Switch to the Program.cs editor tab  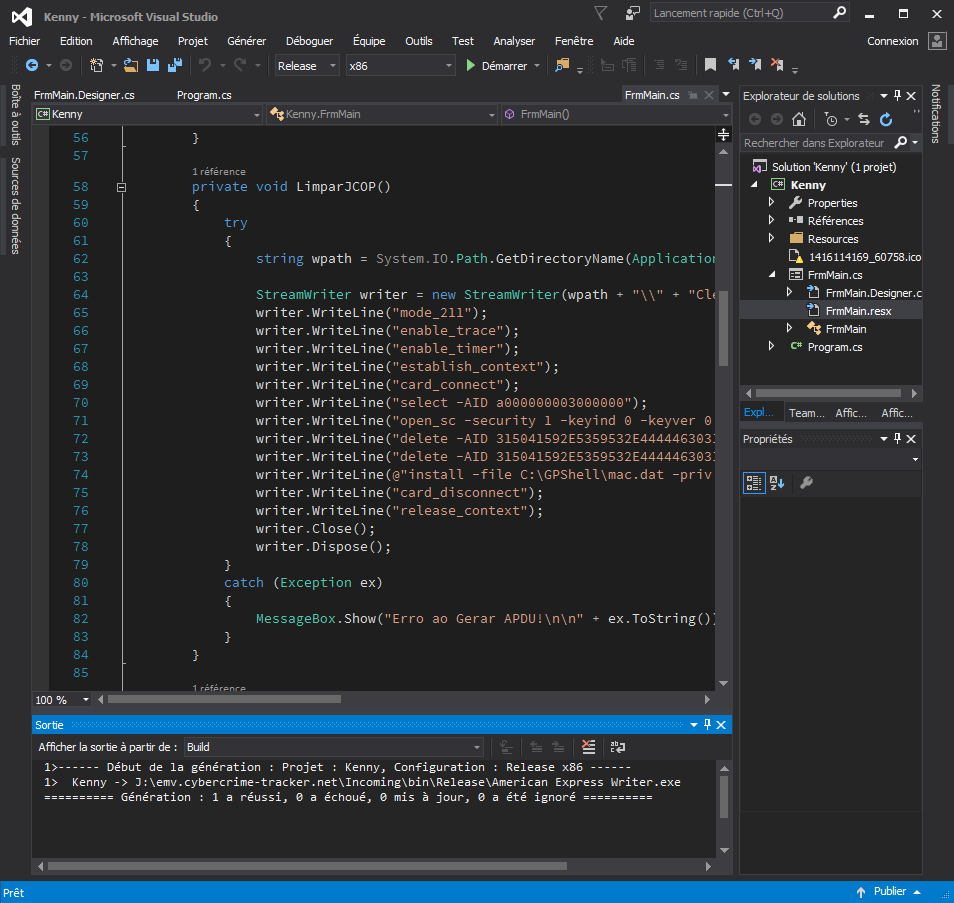click(x=204, y=95)
